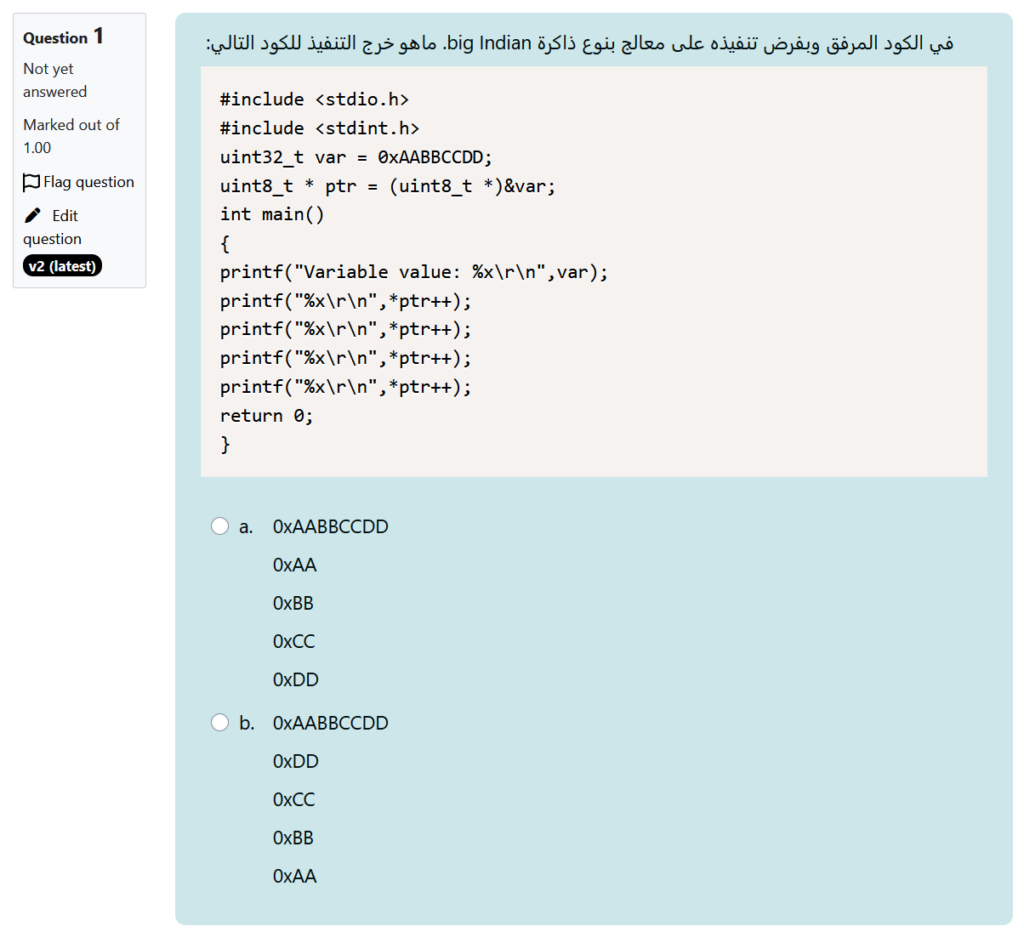The height and width of the screenshot is (943, 1024).
Task: Click the Question 1 heading
Action: pyautogui.click(x=63, y=37)
